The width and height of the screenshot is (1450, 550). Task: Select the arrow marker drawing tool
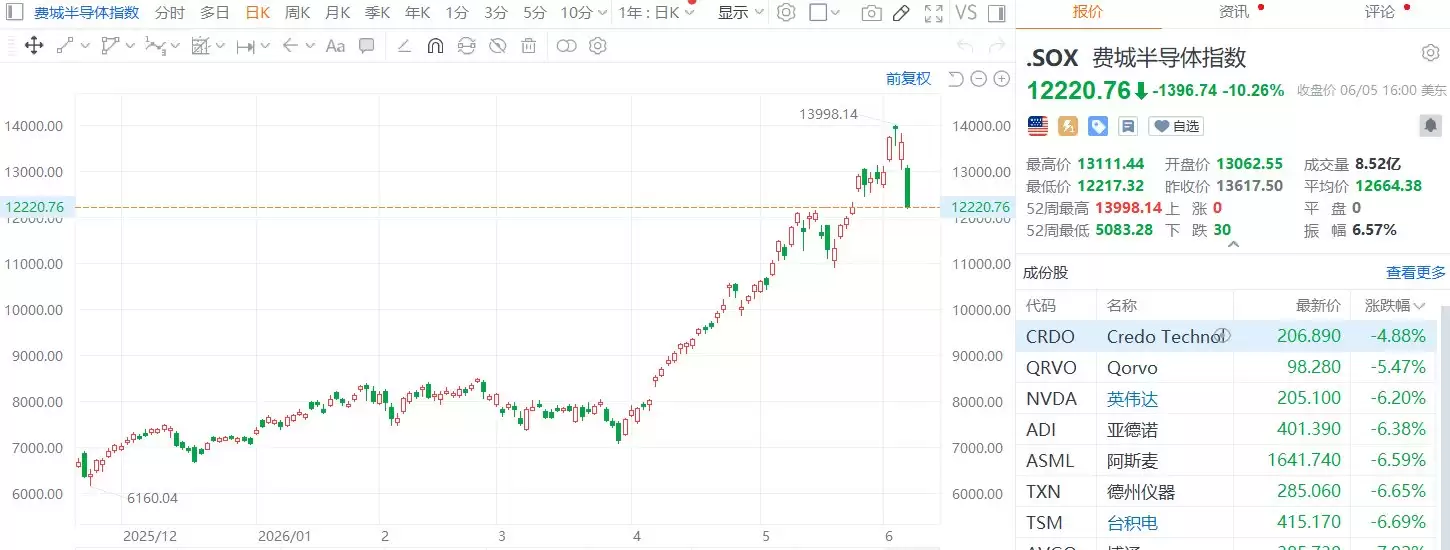(290, 46)
